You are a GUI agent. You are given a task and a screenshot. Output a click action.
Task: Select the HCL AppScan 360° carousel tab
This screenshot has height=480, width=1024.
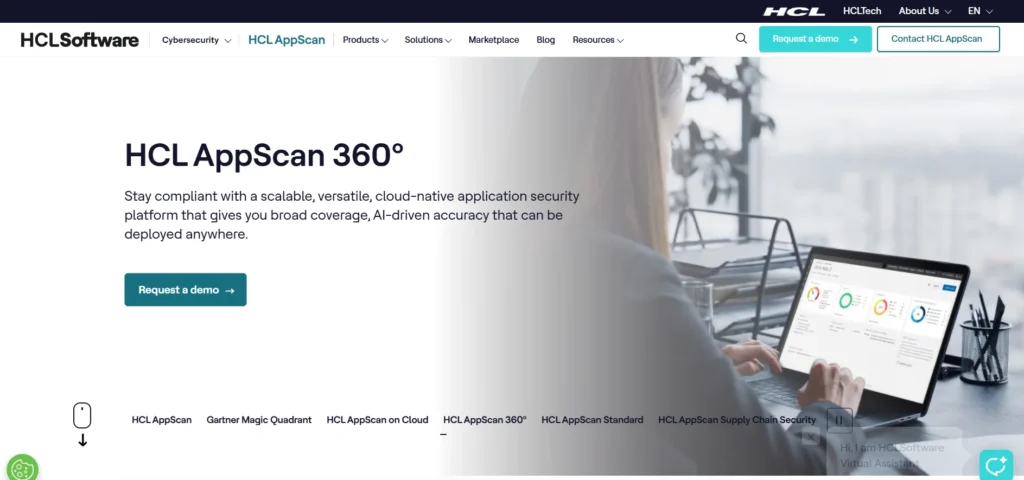485,420
